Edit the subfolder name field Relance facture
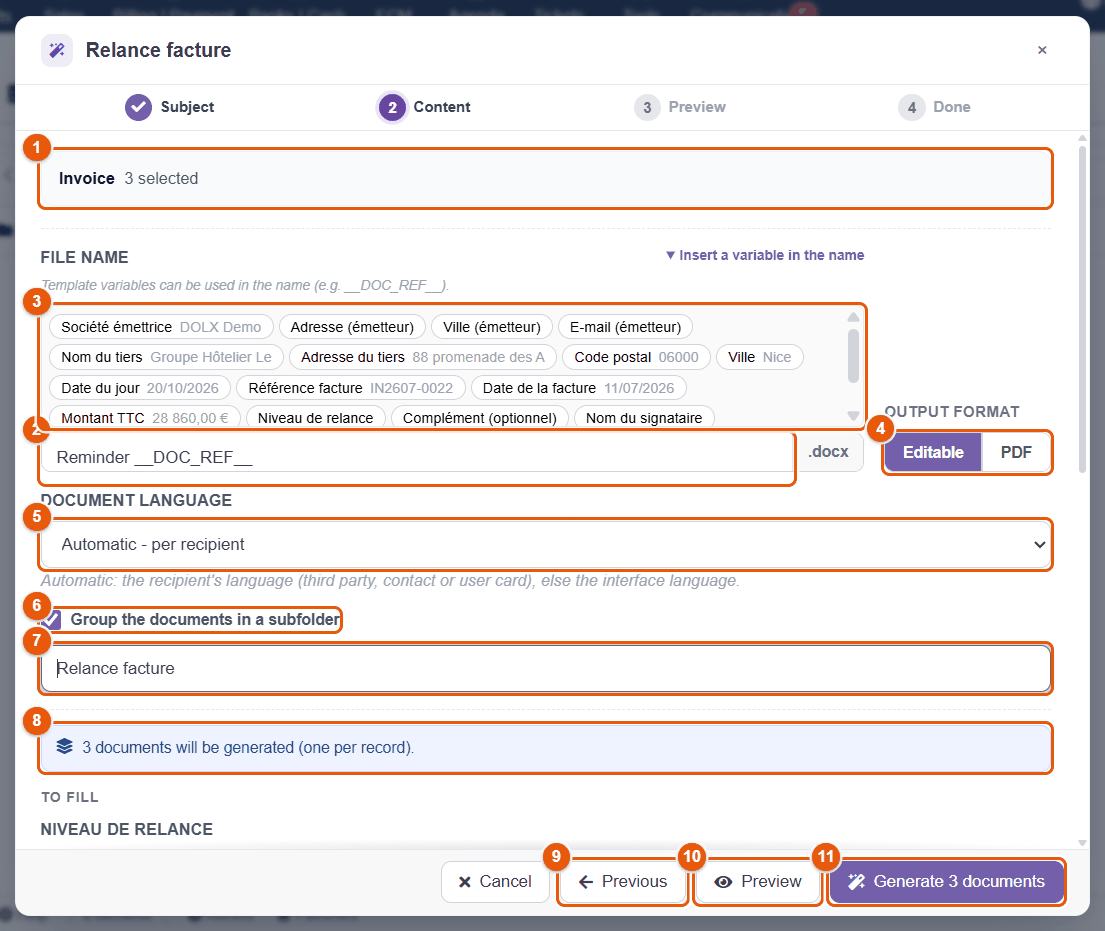Viewport: 1105px width, 931px height. [545, 668]
